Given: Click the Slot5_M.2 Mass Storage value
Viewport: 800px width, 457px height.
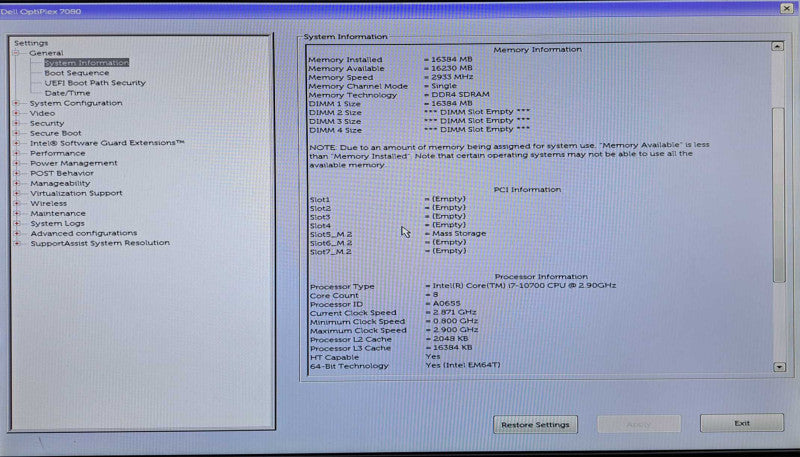Looking at the screenshot, I should [459, 234].
